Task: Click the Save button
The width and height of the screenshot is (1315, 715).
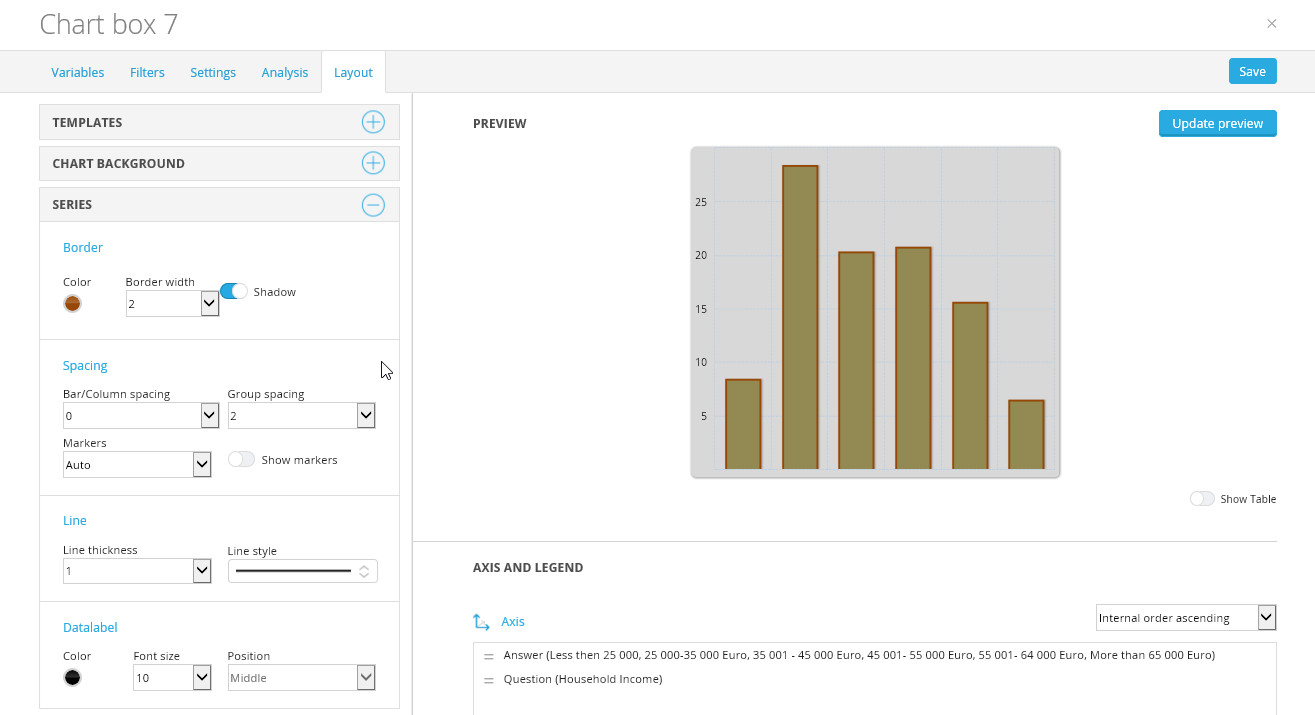Action: point(1252,71)
